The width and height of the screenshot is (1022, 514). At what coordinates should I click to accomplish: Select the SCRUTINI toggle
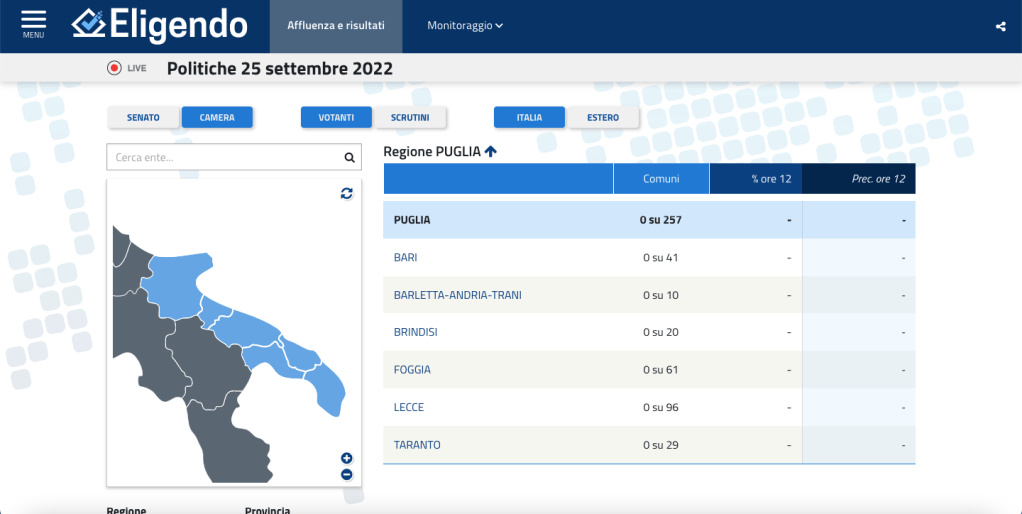pos(410,118)
